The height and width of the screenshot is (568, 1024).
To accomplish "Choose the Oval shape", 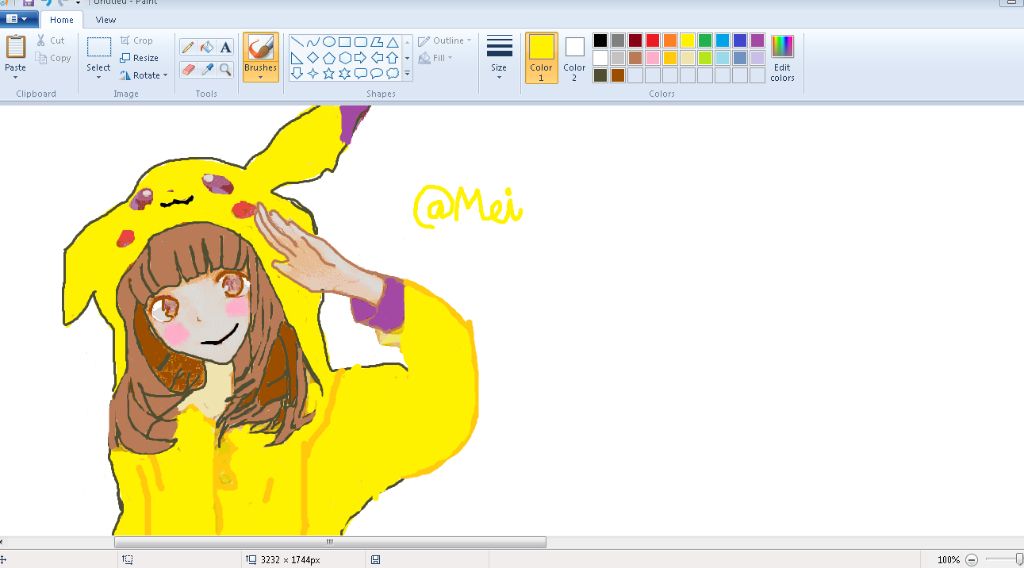I will (329, 42).
